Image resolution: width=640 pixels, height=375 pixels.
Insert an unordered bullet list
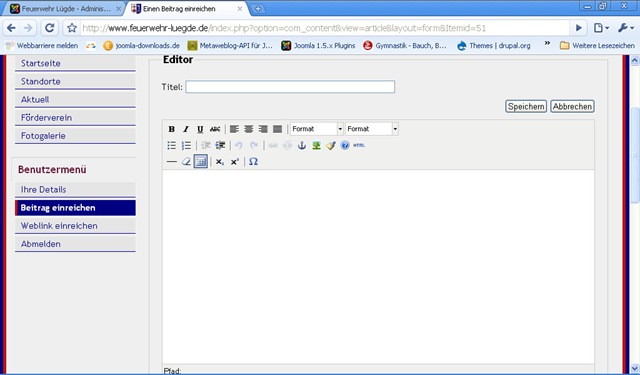171,145
